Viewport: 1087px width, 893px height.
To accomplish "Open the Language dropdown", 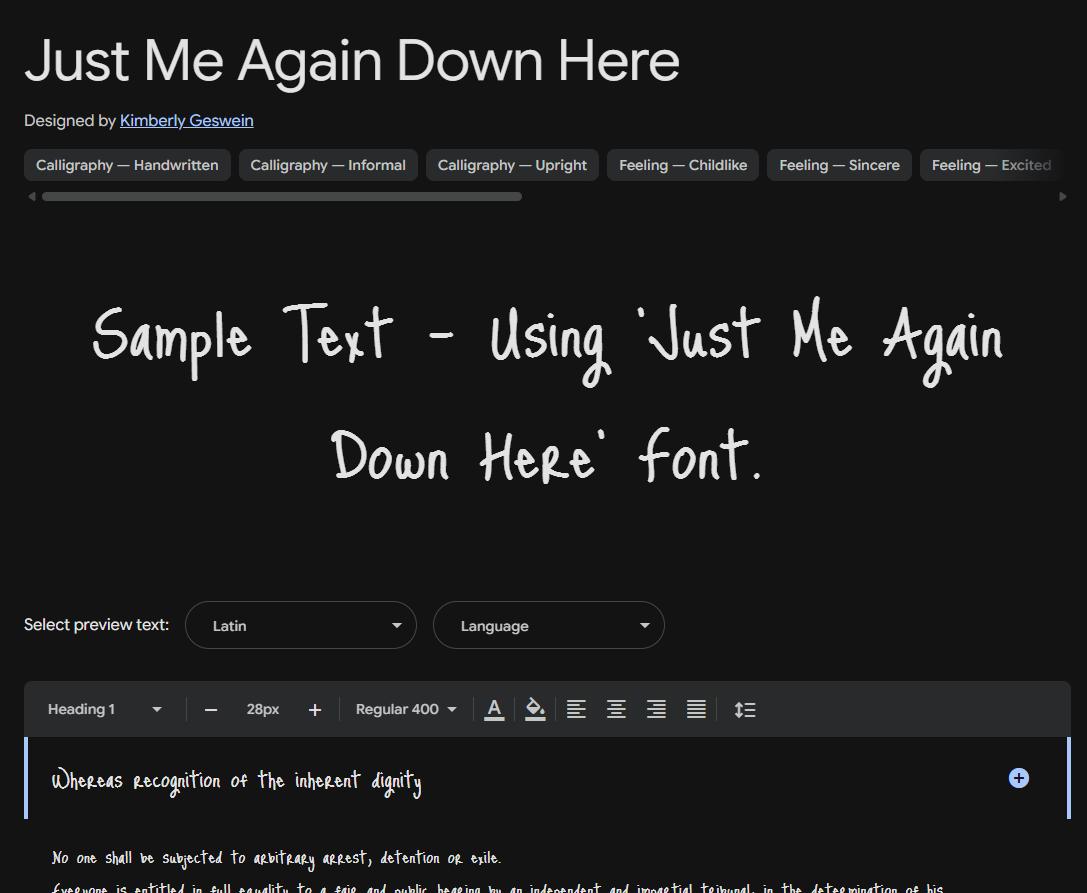I will tap(549, 625).
